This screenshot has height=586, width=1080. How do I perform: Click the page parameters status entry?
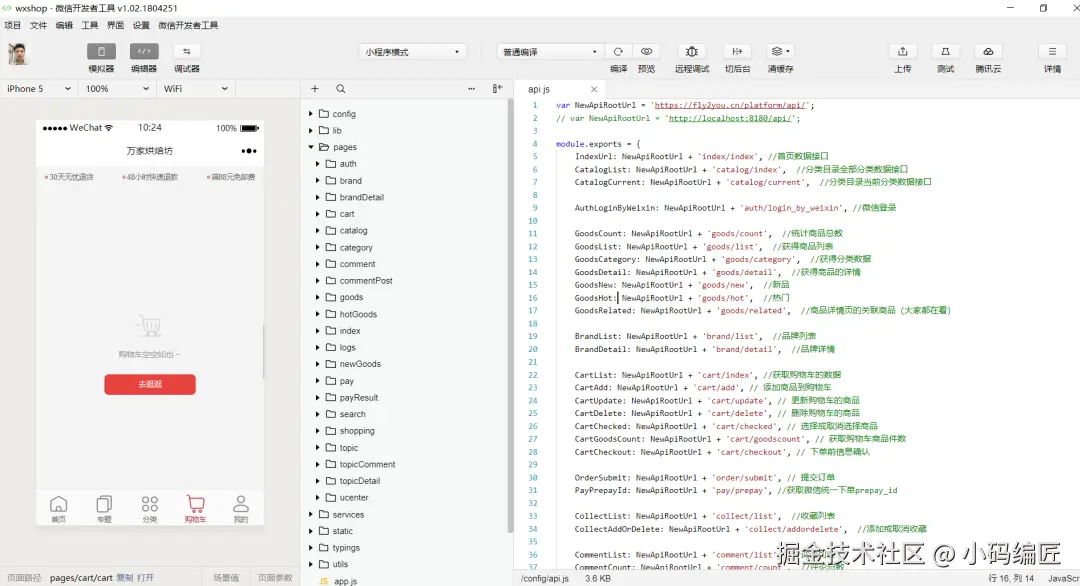pyautogui.click(x=275, y=578)
